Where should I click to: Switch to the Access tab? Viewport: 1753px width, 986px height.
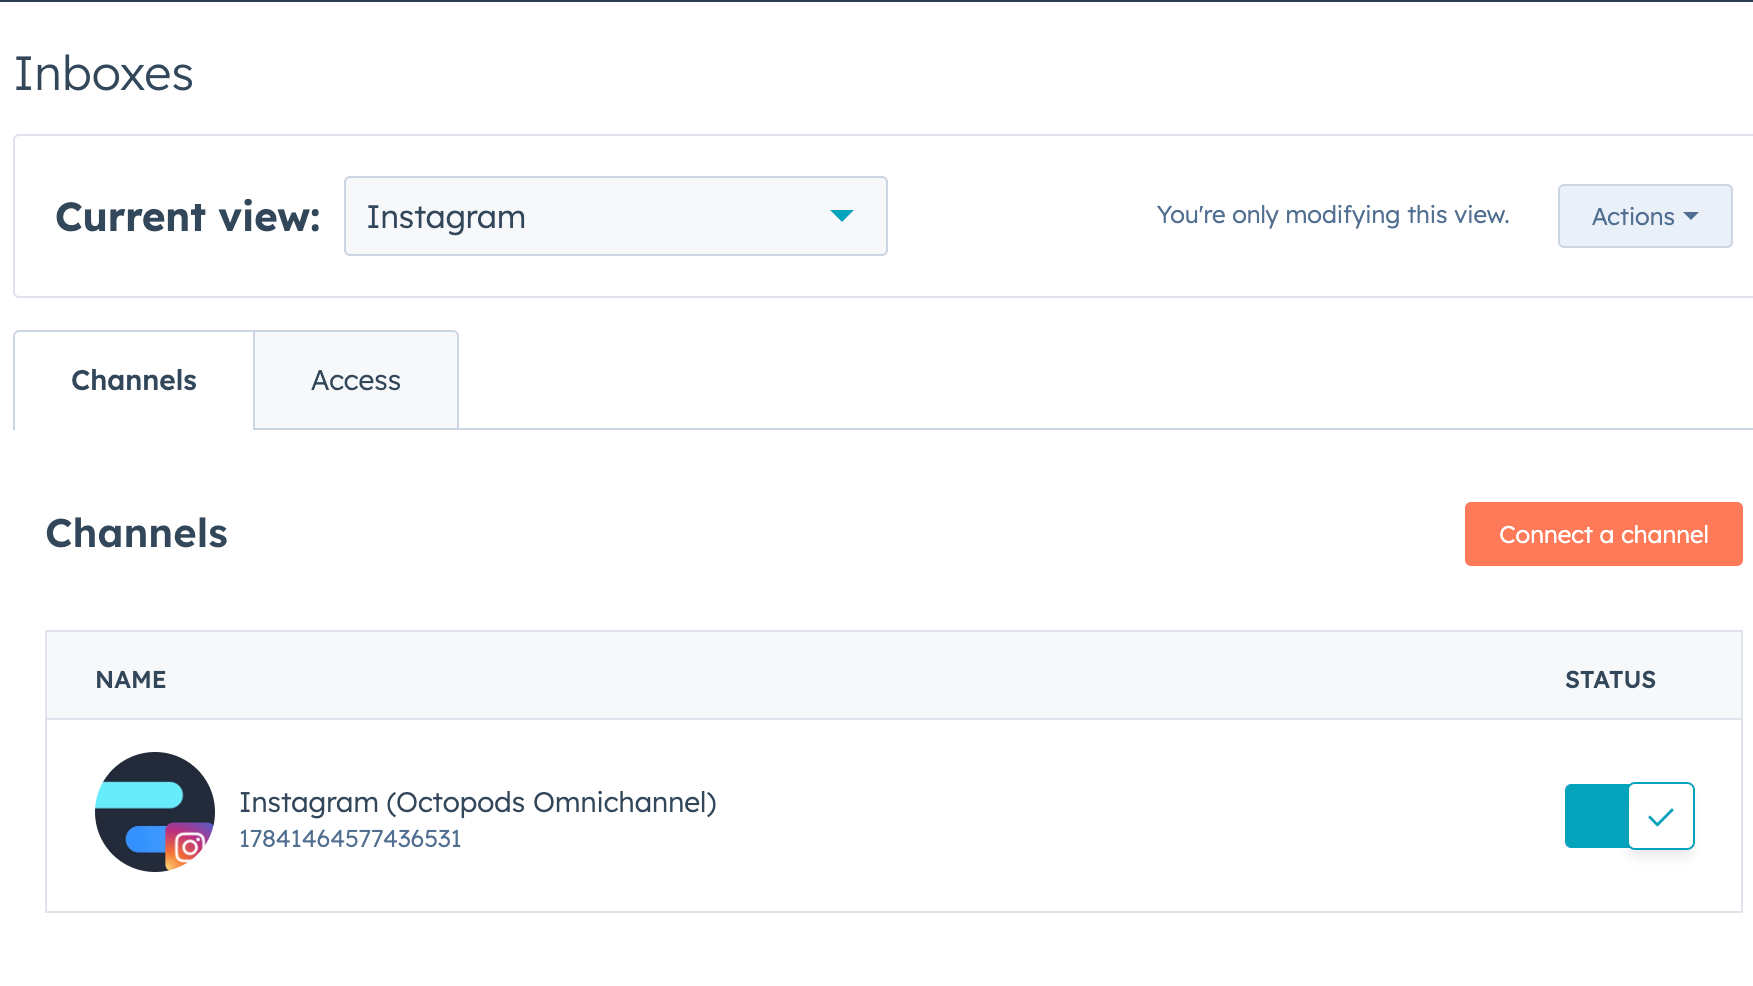point(356,381)
